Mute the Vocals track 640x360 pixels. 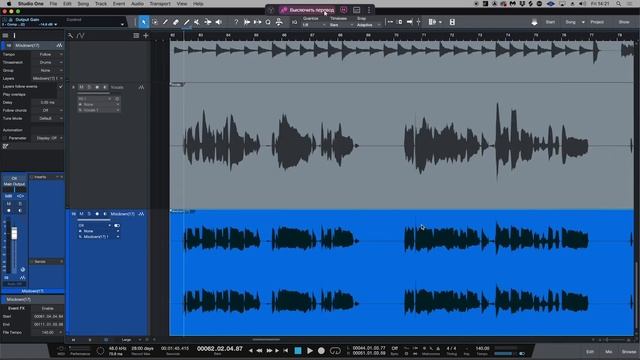81,87
